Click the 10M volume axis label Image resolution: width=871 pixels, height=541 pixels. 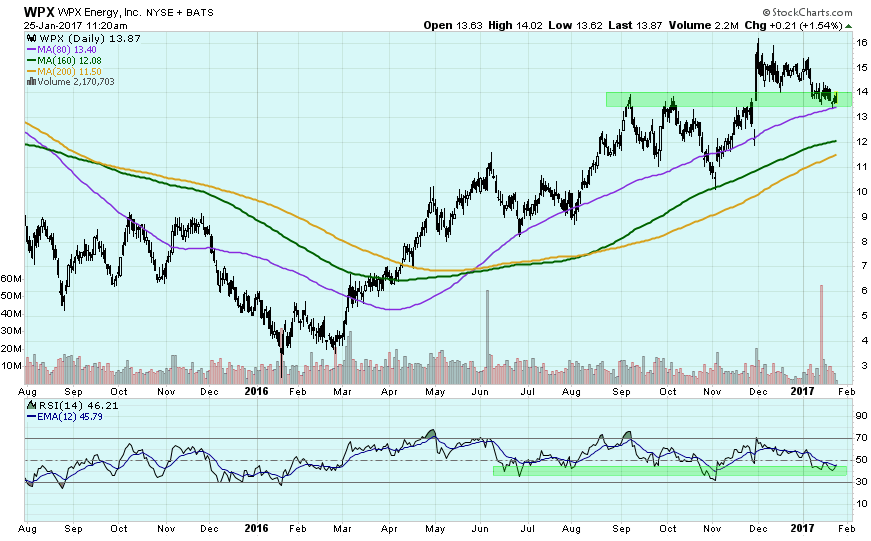11,366
